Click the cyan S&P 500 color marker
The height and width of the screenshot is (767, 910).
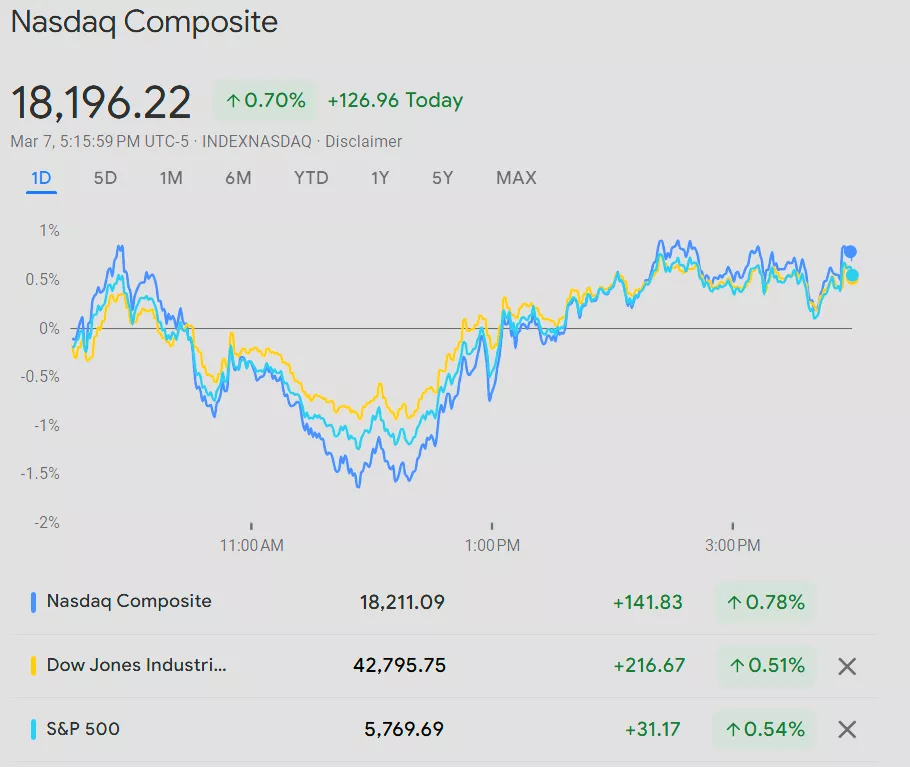point(33,729)
